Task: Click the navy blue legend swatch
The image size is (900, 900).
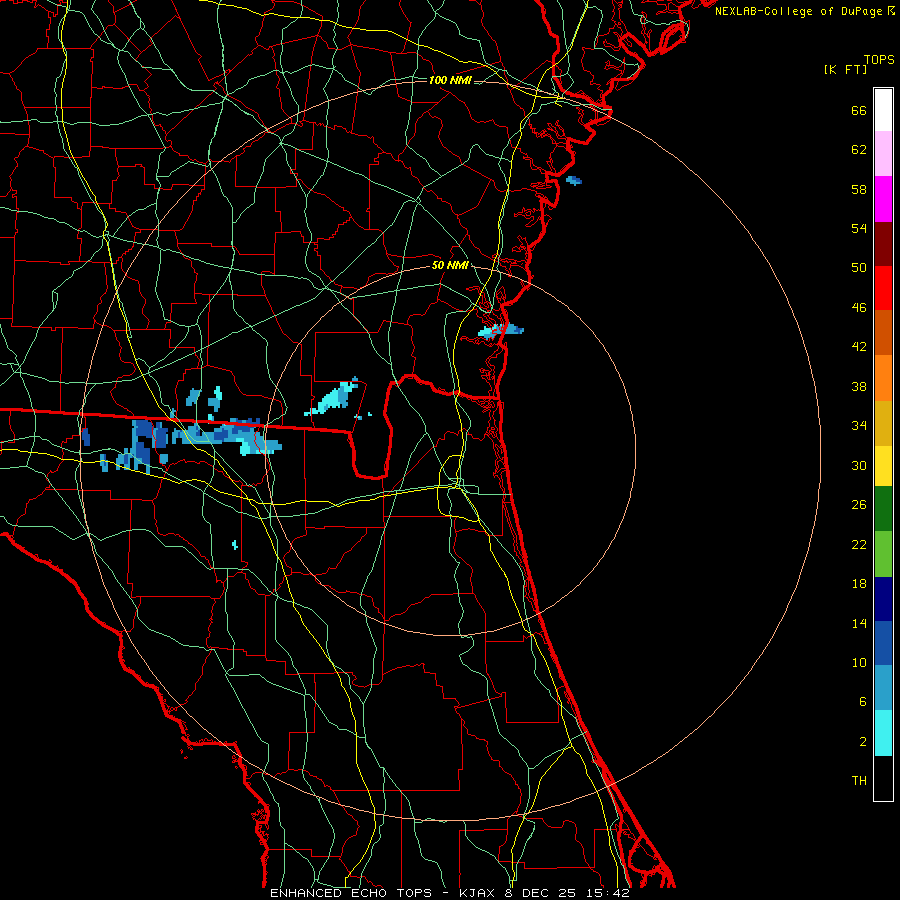Action: point(883,599)
